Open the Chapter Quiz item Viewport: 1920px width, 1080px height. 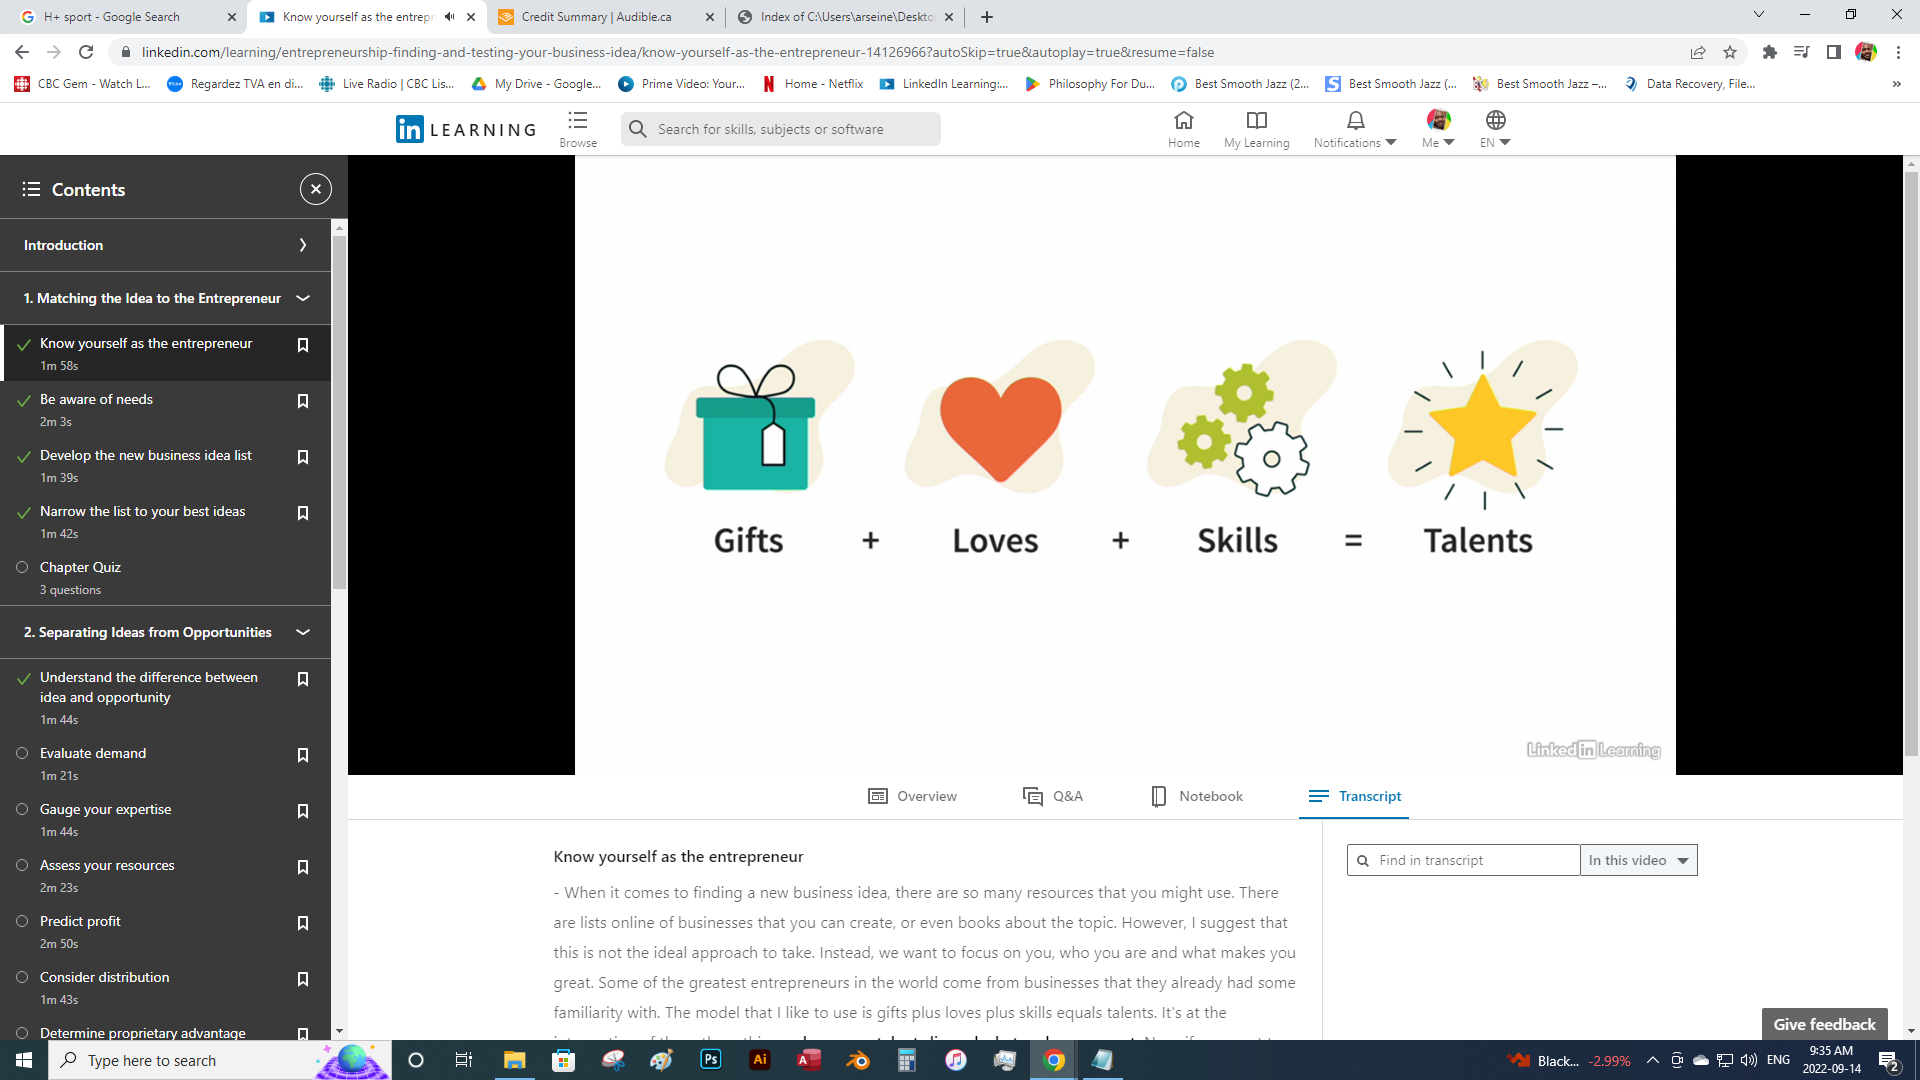tap(80, 567)
